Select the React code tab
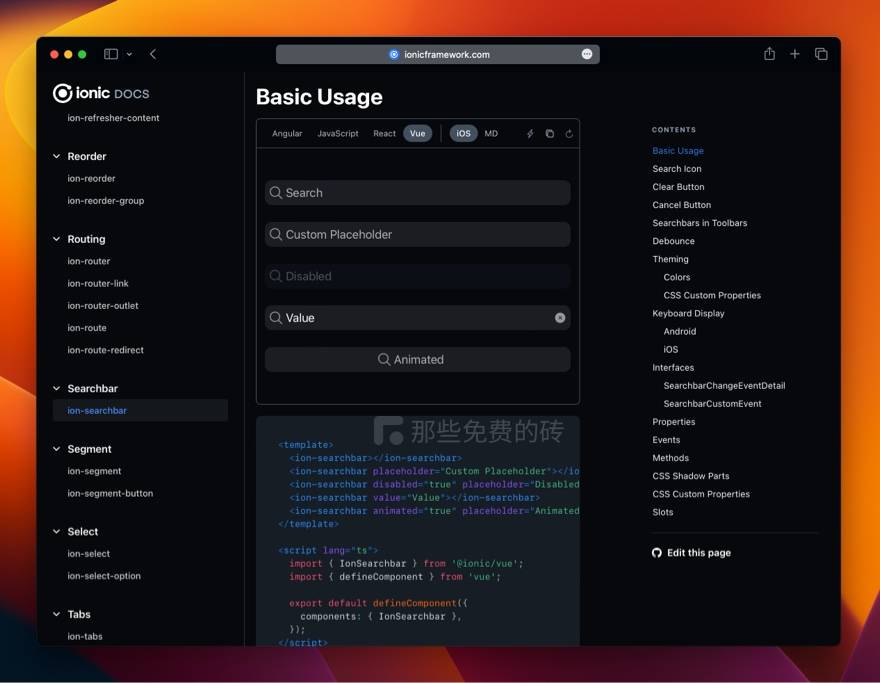Image resolution: width=880 pixels, height=683 pixels. click(384, 134)
